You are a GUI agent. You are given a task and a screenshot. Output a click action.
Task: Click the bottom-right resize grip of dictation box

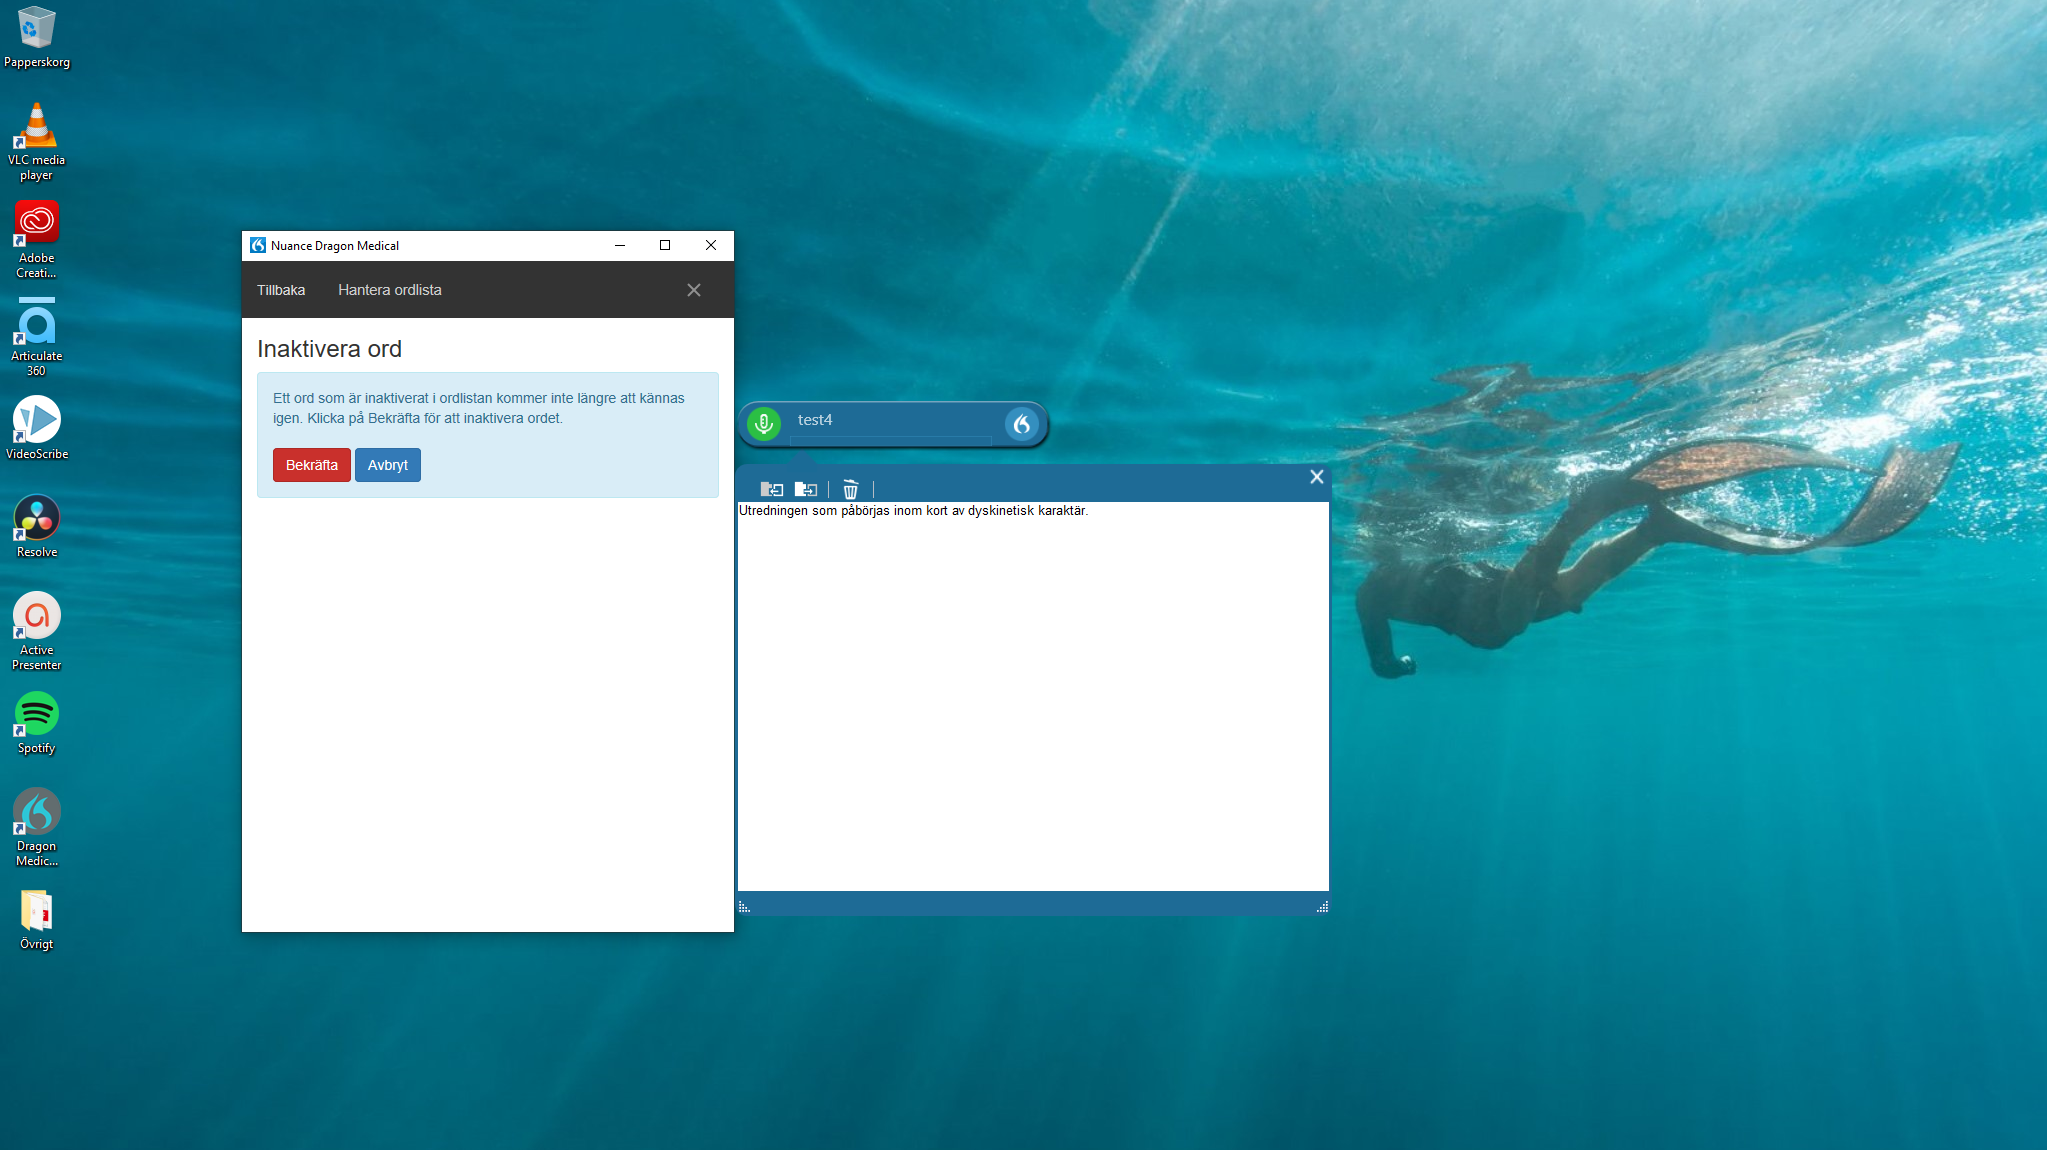coord(1322,907)
